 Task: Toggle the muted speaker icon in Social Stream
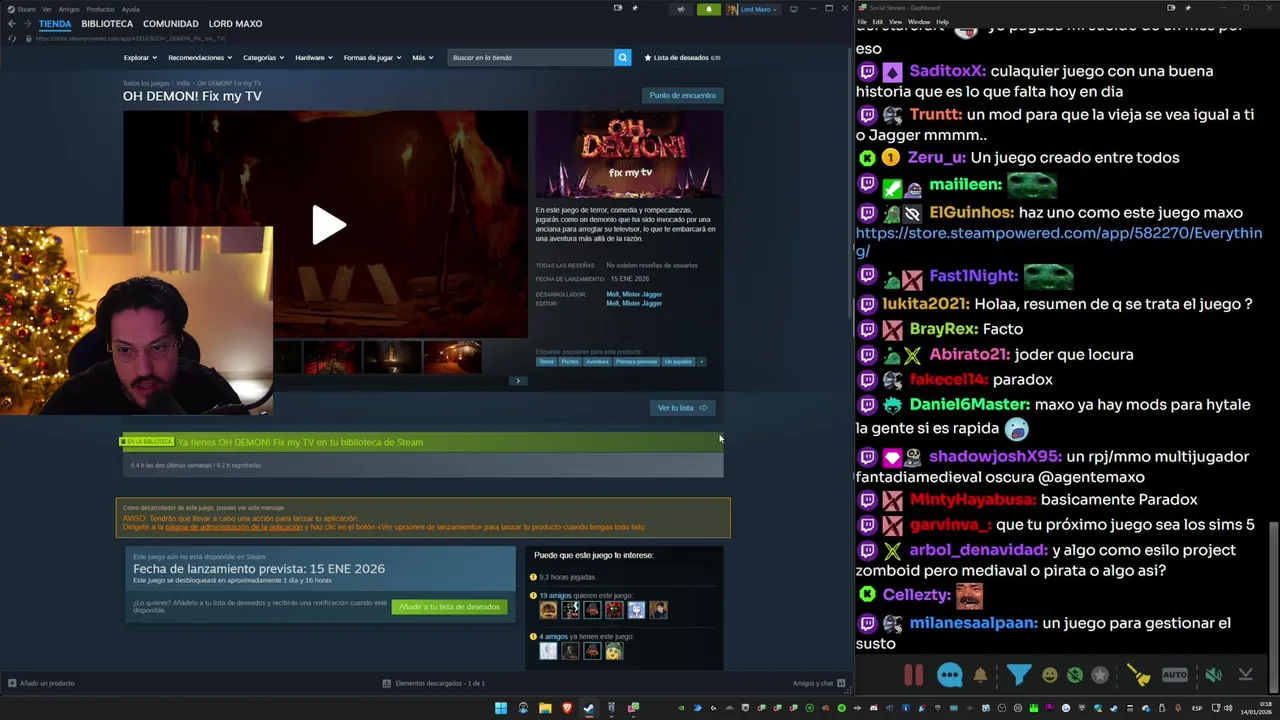tap(1212, 675)
